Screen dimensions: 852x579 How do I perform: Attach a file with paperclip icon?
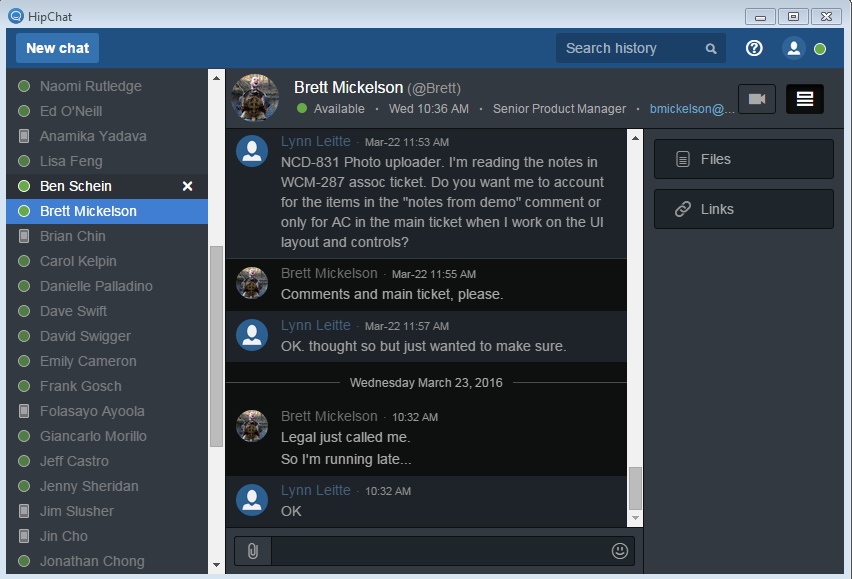coord(253,551)
